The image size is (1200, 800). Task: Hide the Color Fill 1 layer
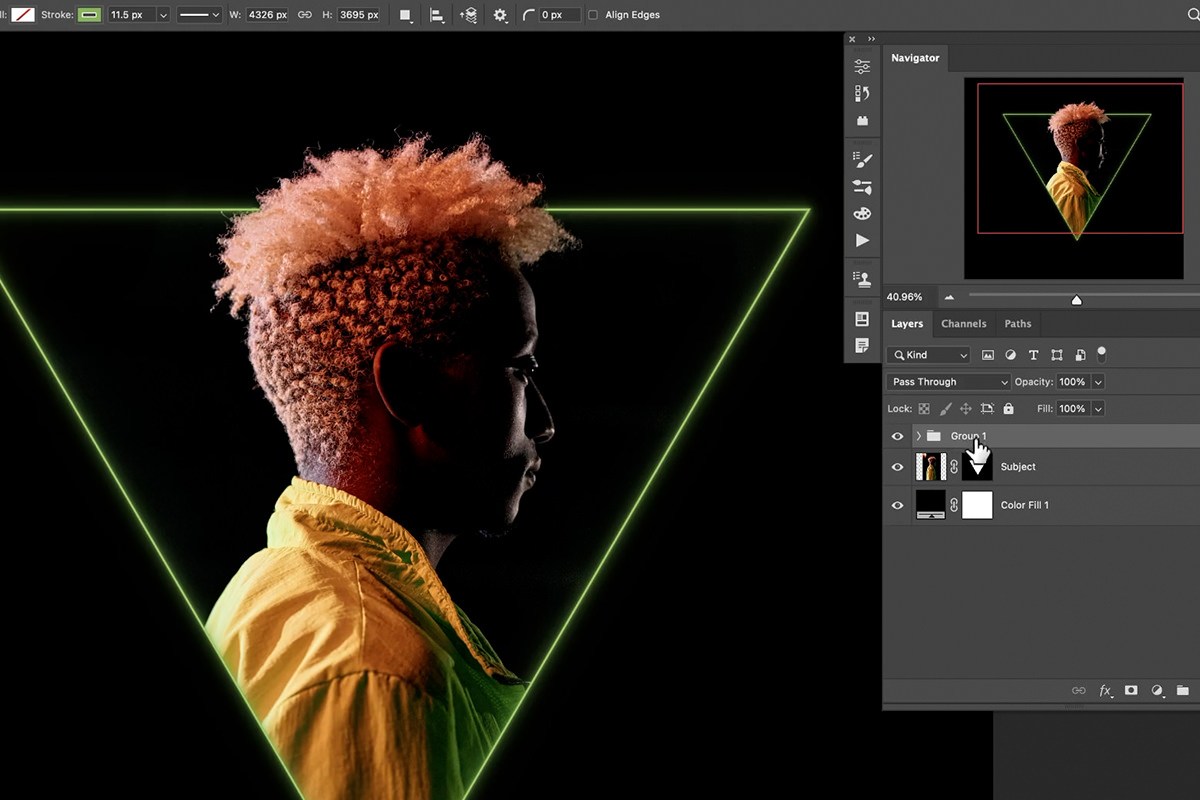(x=897, y=505)
